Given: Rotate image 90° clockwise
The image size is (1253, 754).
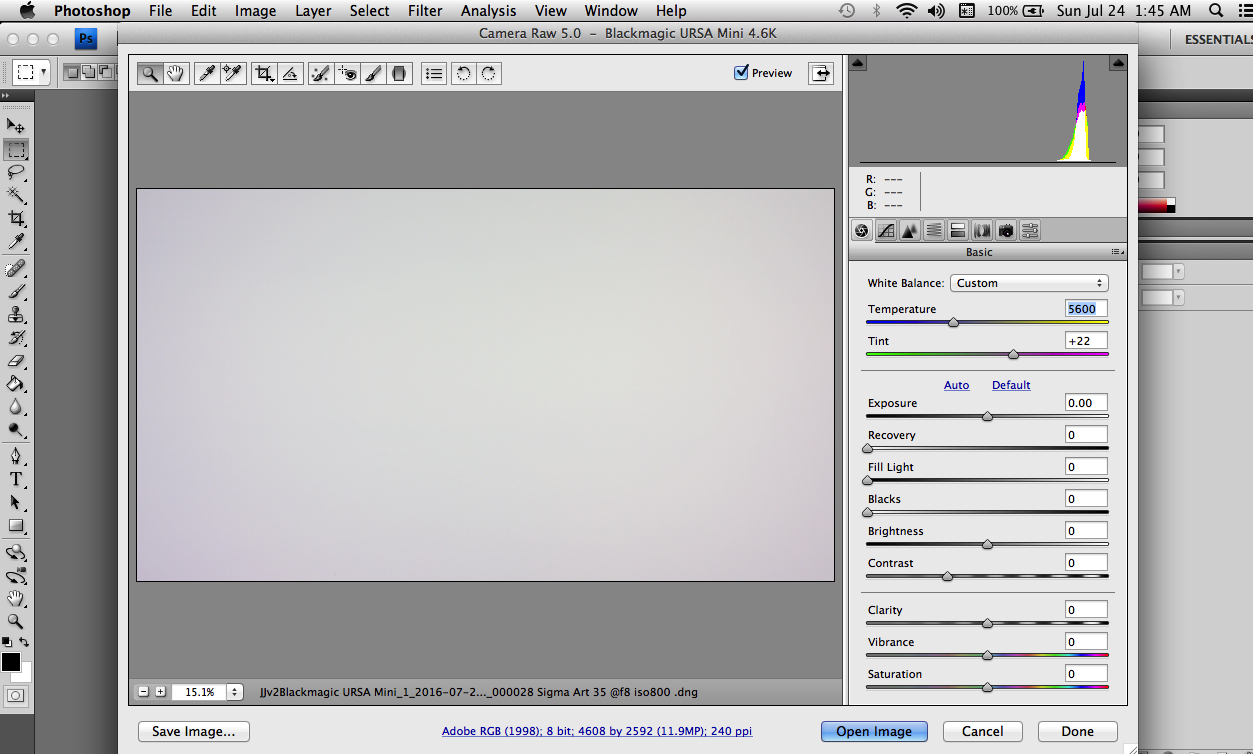Looking at the screenshot, I should tap(488, 73).
